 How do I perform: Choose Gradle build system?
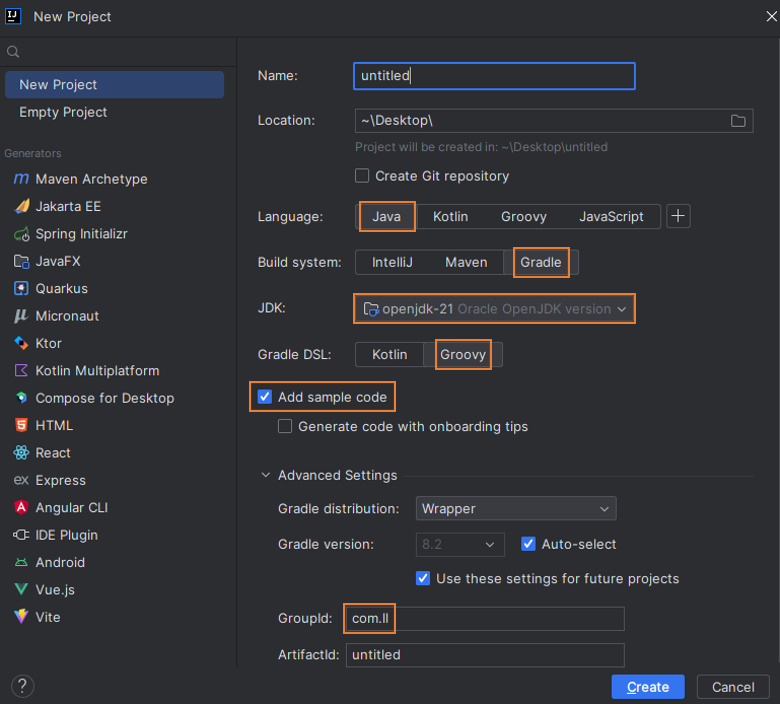pos(541,262)
